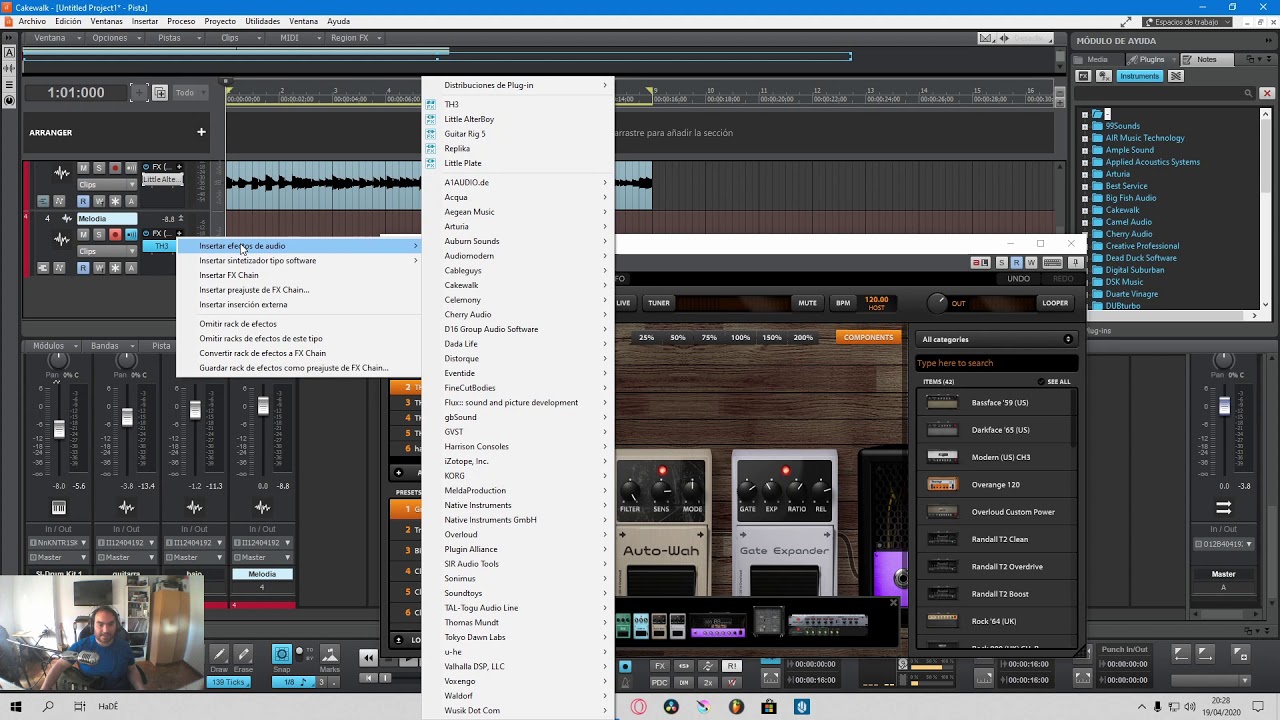Click the COMPONENTS button in TH3

click(x=868, y=338)
